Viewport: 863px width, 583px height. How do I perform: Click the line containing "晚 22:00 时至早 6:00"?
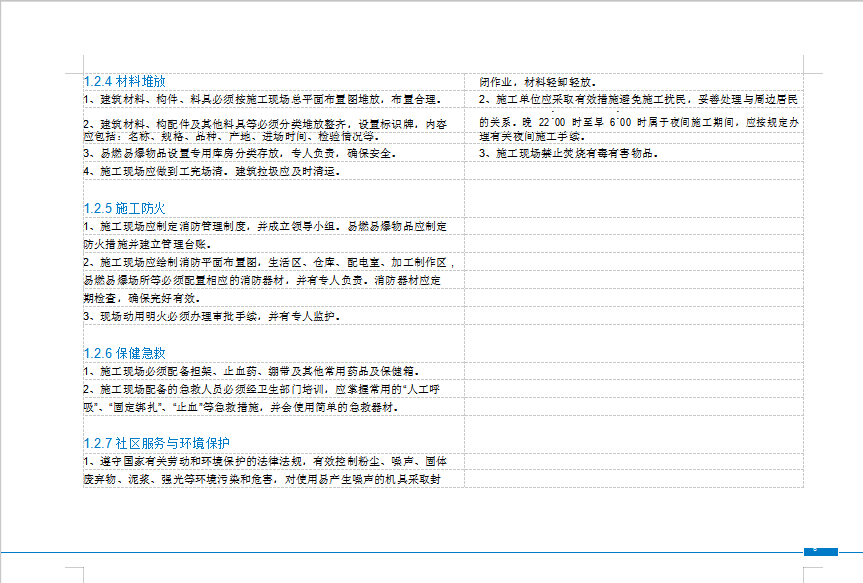click(x=638, y=122)
